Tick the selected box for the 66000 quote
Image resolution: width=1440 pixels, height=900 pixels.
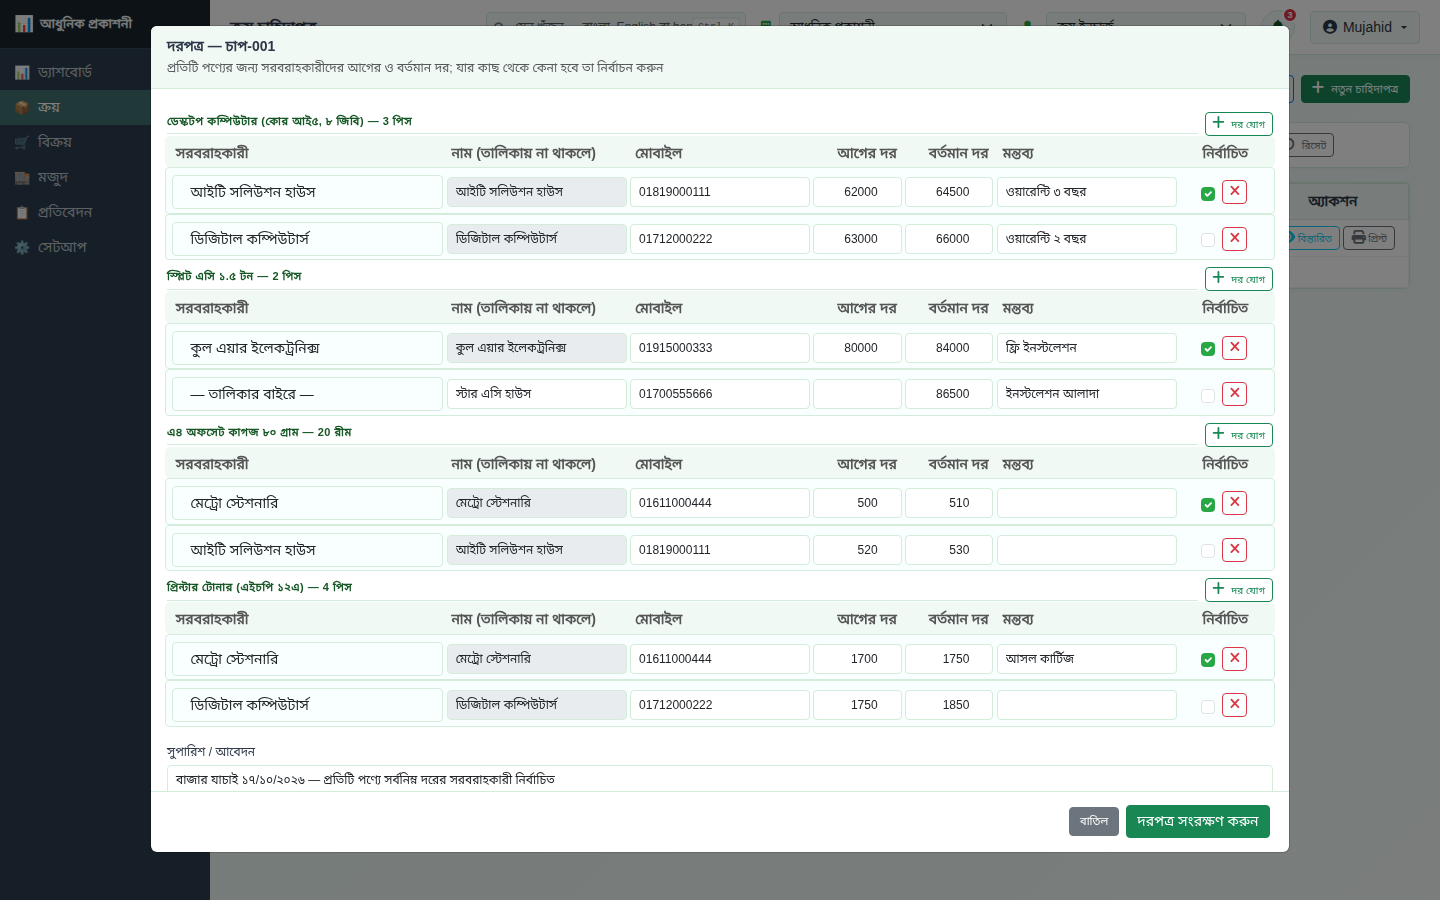pyautogui.click(x=1208, y=240)
